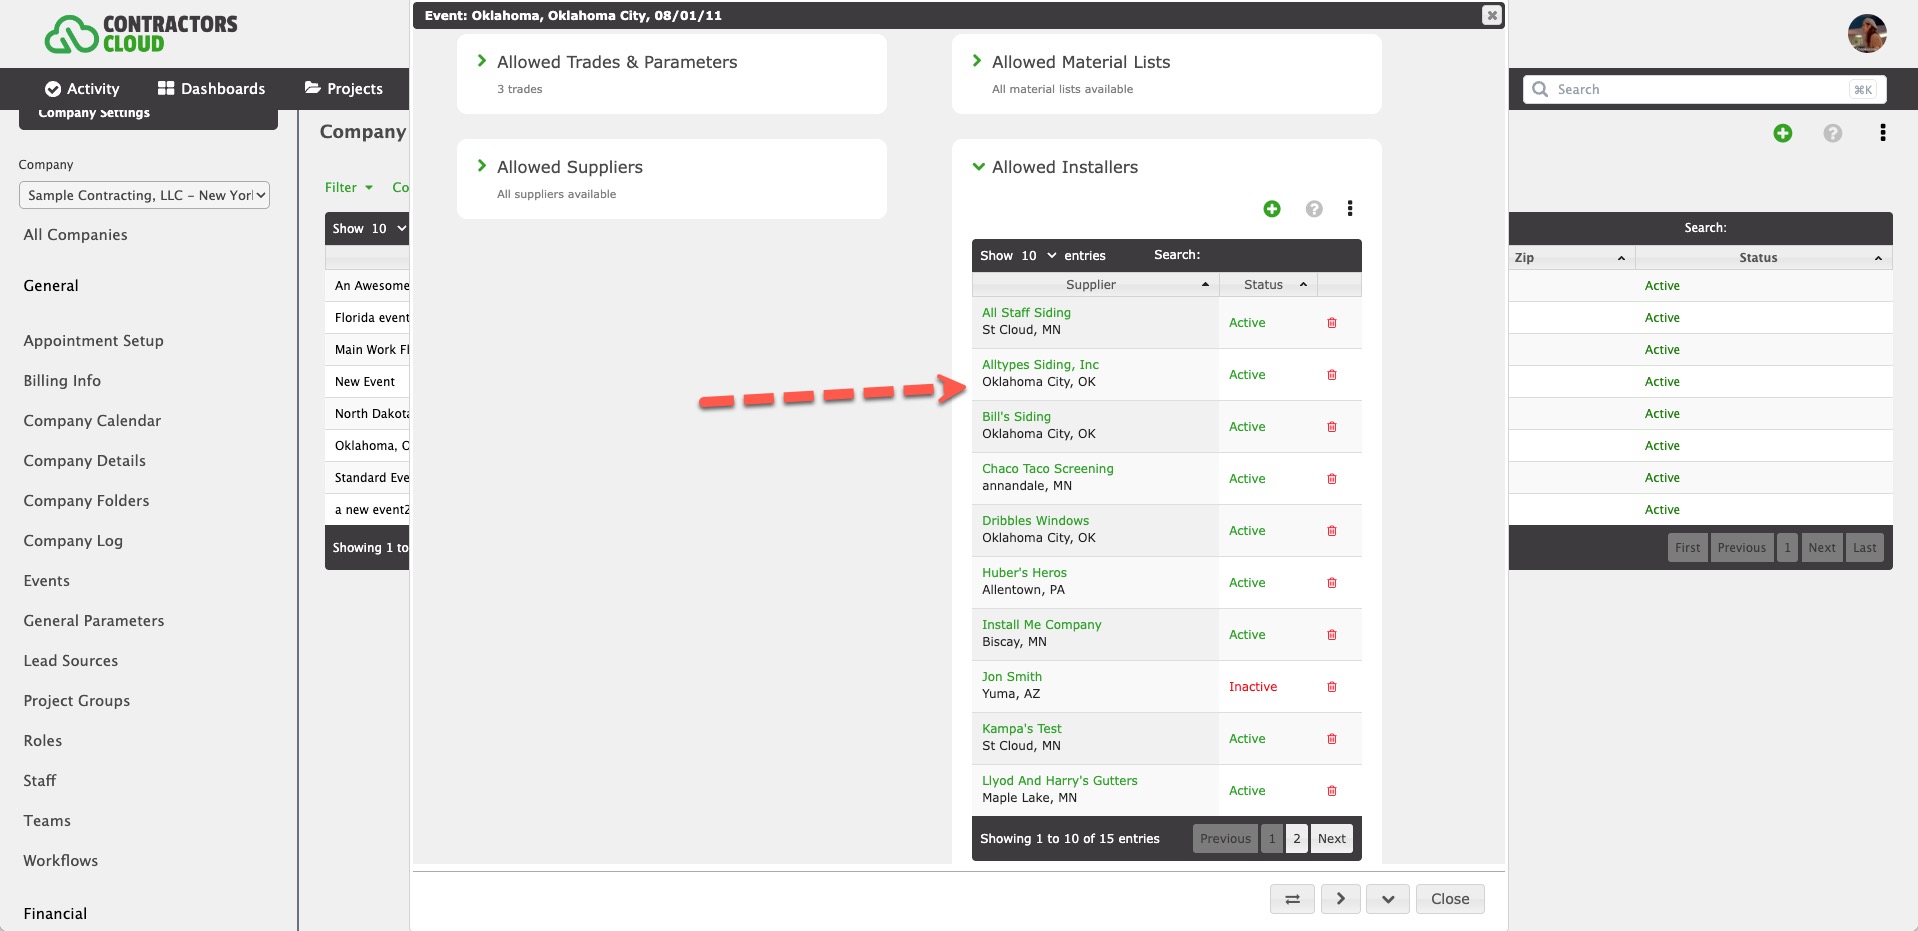Image resolution: width=1918 pixels, height=931 pixels.
Task: Select Events in sidebar
Action: [47, 581]
